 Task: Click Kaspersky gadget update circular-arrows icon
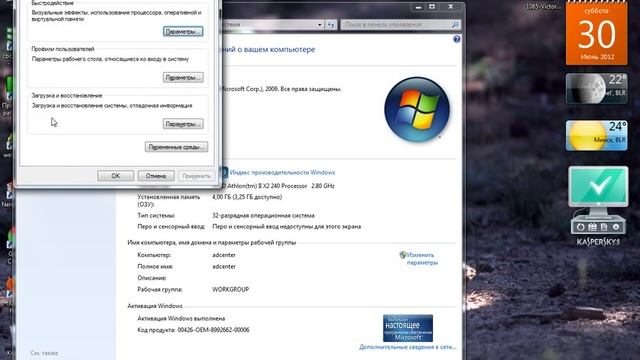pos(580,227)
